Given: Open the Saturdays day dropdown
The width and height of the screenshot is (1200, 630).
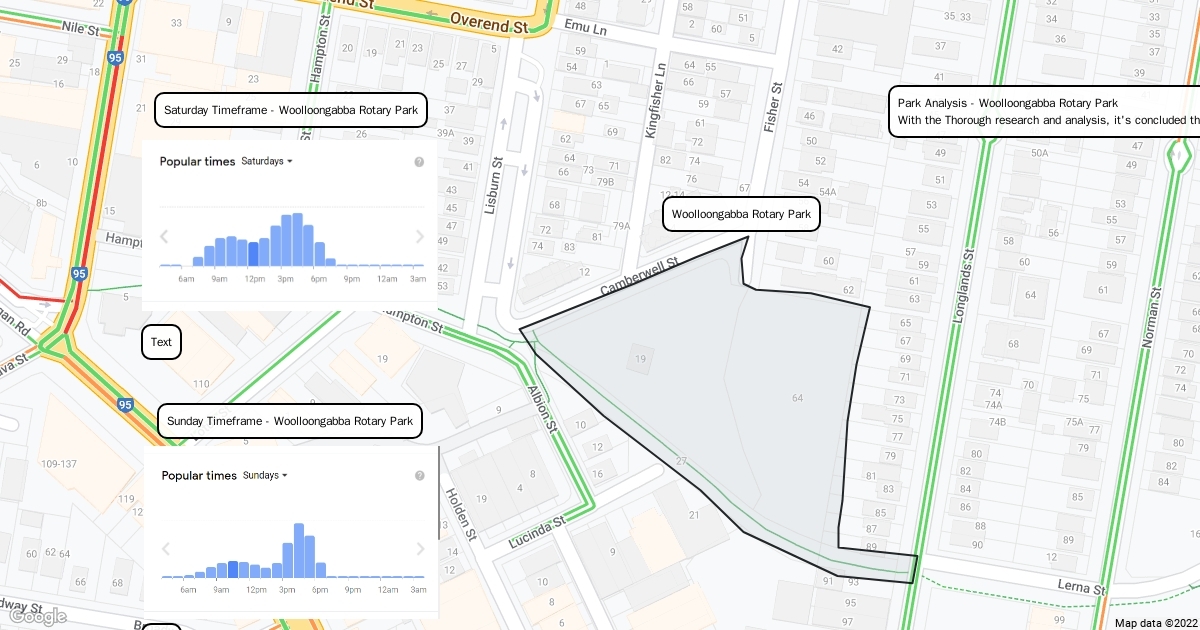Looking at the screenshot, I should [267, 161].
